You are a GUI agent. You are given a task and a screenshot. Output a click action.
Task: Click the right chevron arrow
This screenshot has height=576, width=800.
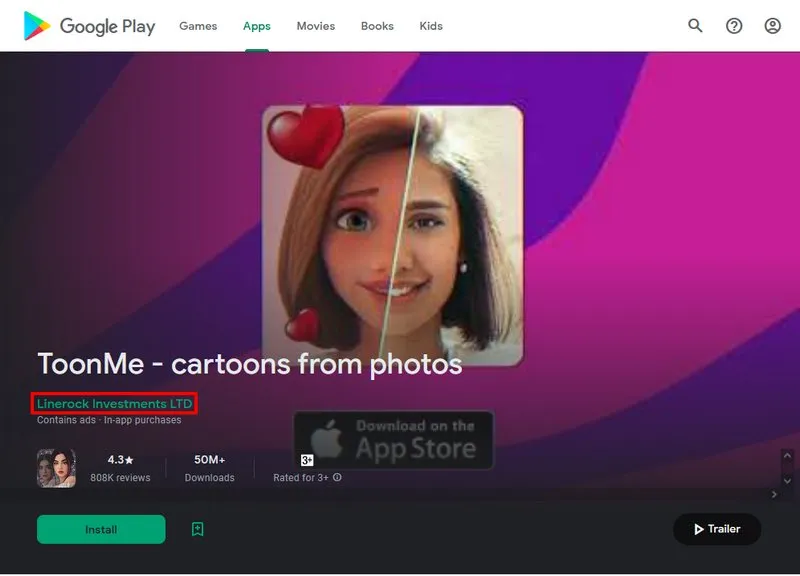(x=774, y=494)
